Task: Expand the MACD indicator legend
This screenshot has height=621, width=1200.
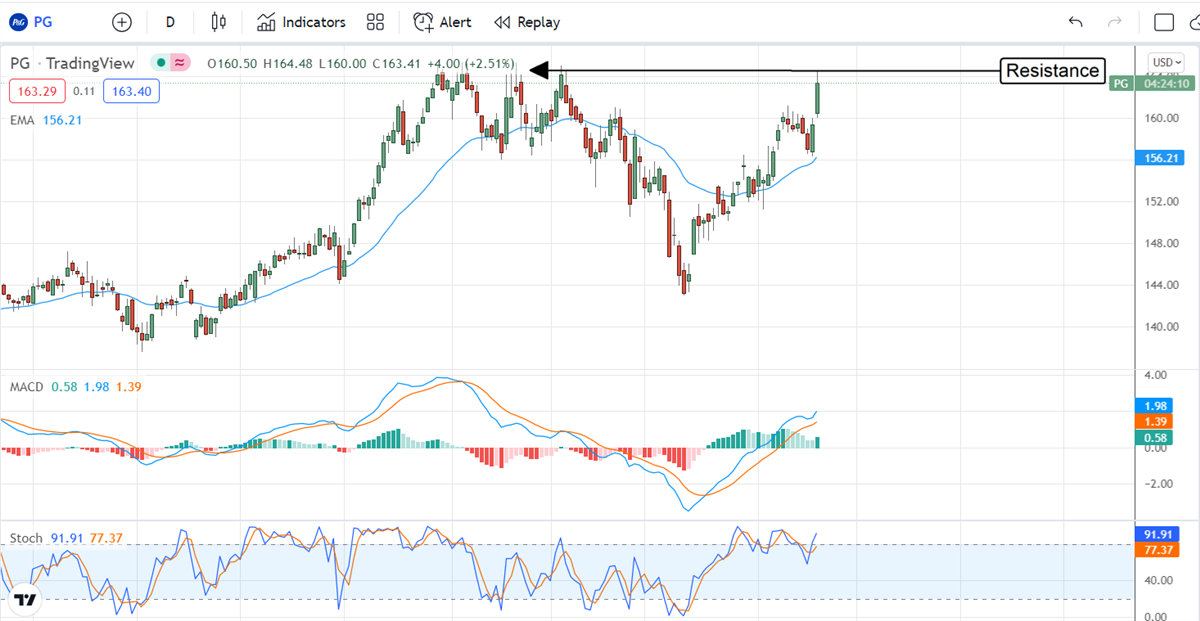Action: click(25, 386)
